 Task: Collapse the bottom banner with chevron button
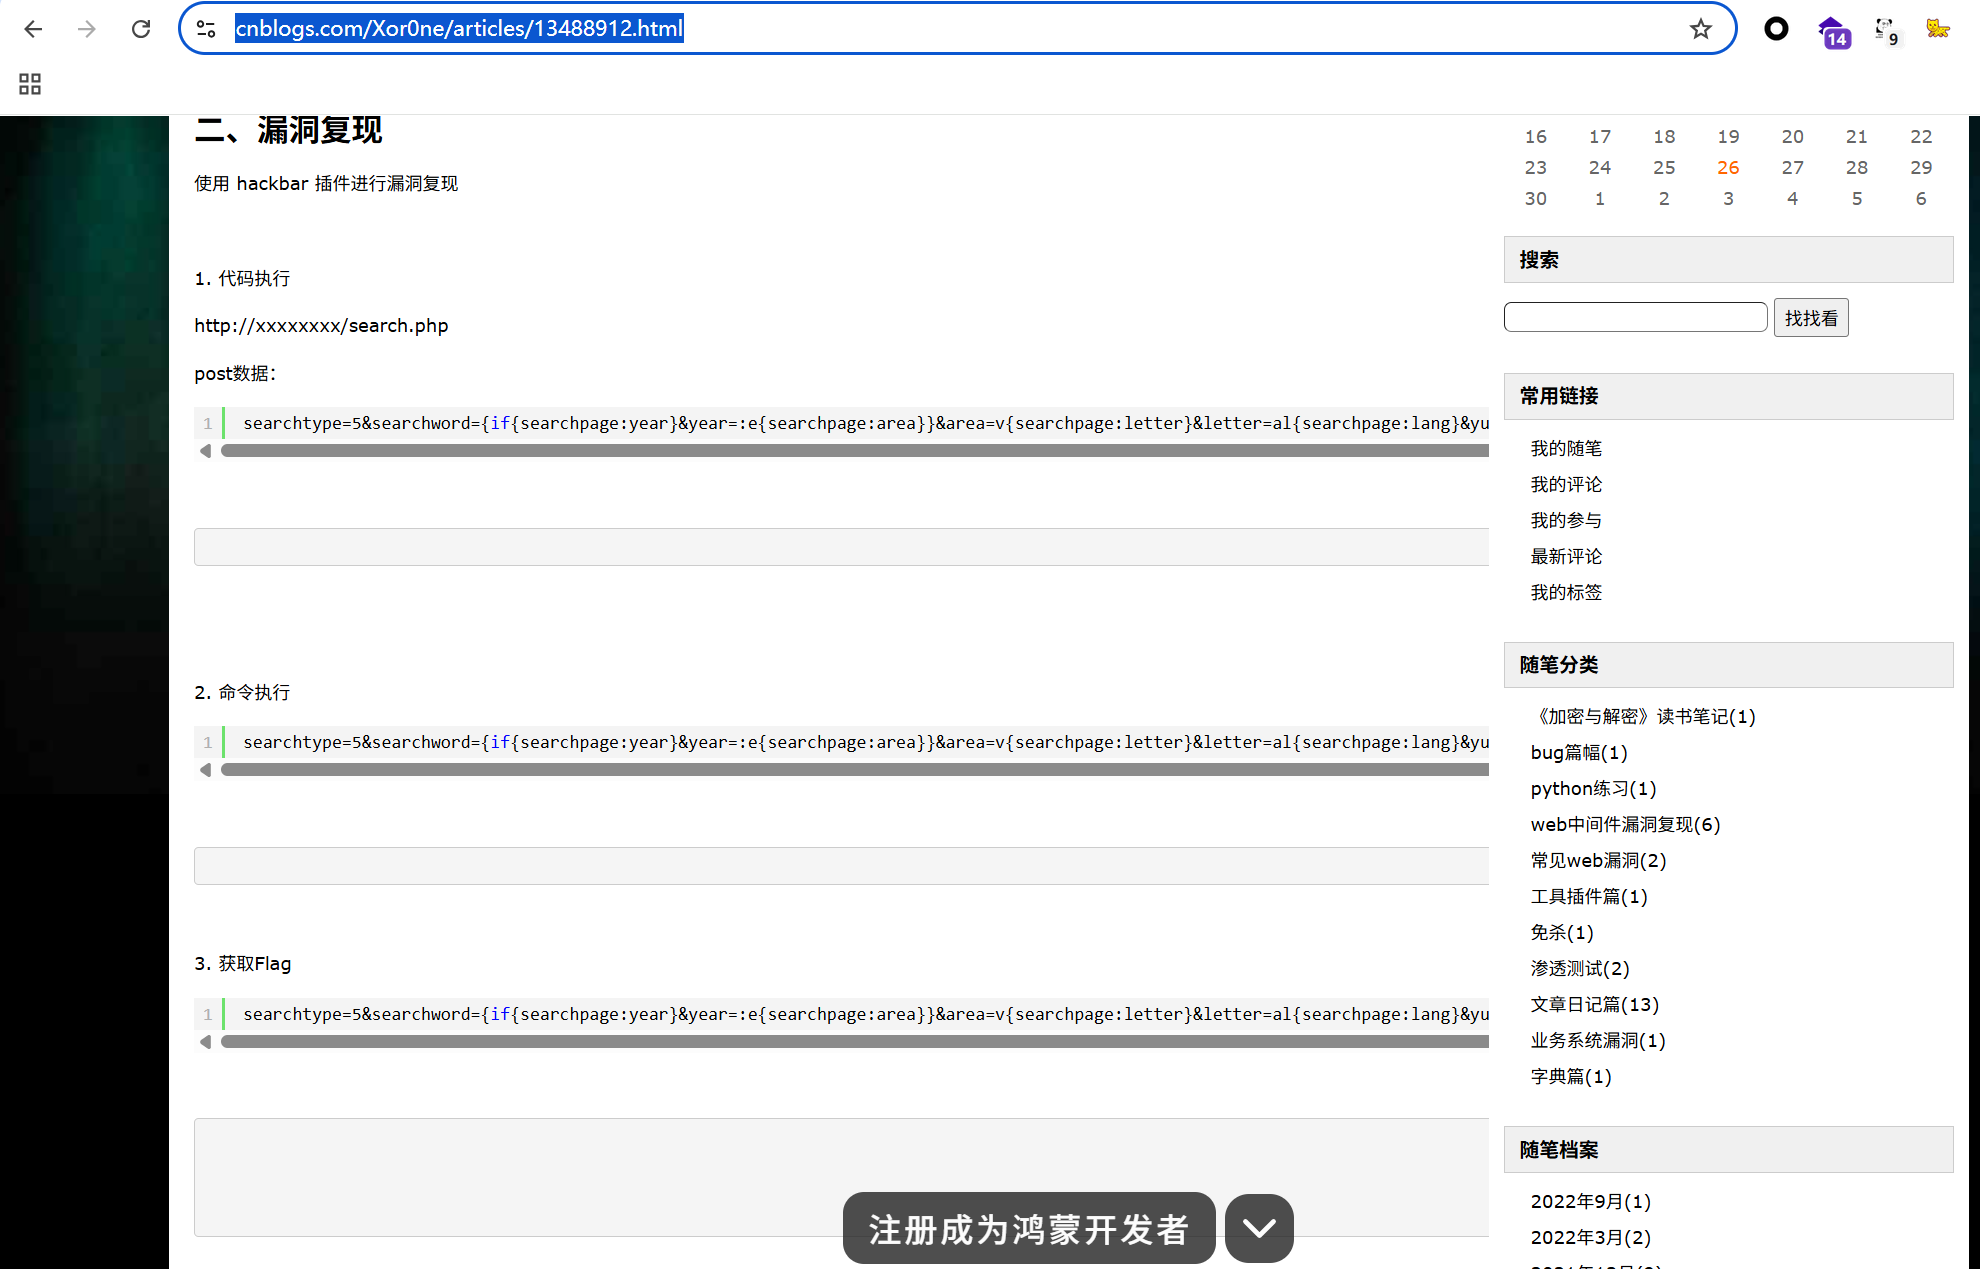click(1259, 1228)
